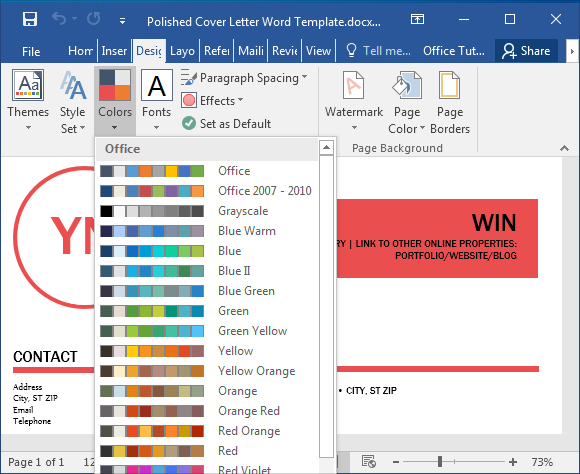580x474 pixels.
Task: Open Customize Quick Access Toolbar dropdown
Action: [122, 21]
